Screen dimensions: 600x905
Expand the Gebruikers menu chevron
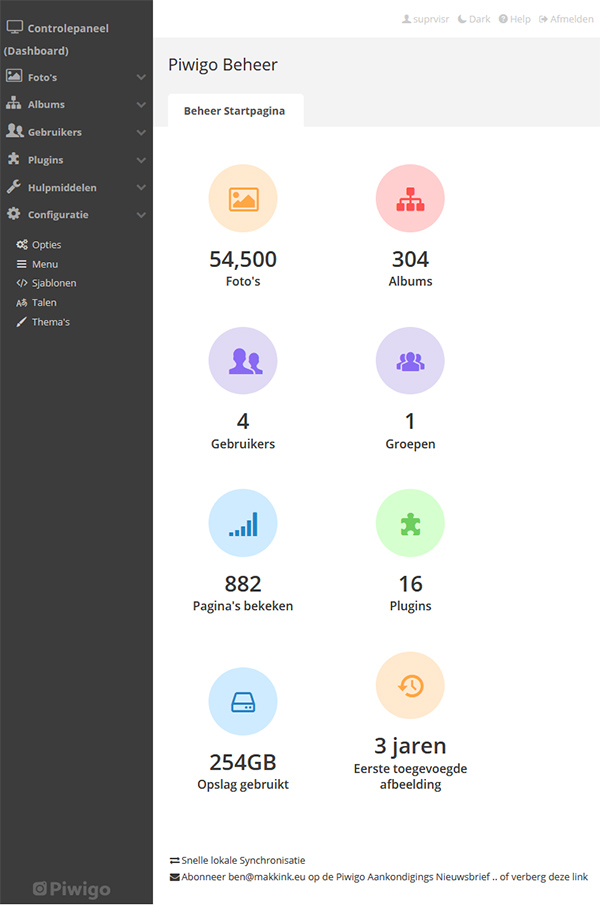pos(141,132)
